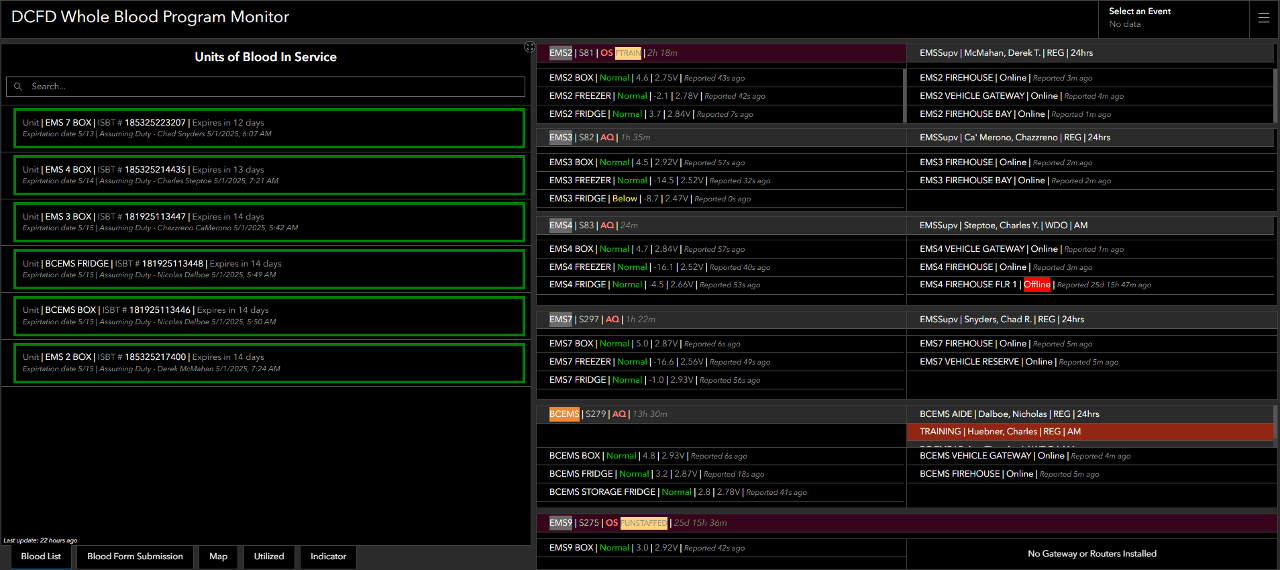Click the EMS2 FIREHOUSE BAY row
The height and width of the screenshot is (570, 1280).
coord(1092,114)
